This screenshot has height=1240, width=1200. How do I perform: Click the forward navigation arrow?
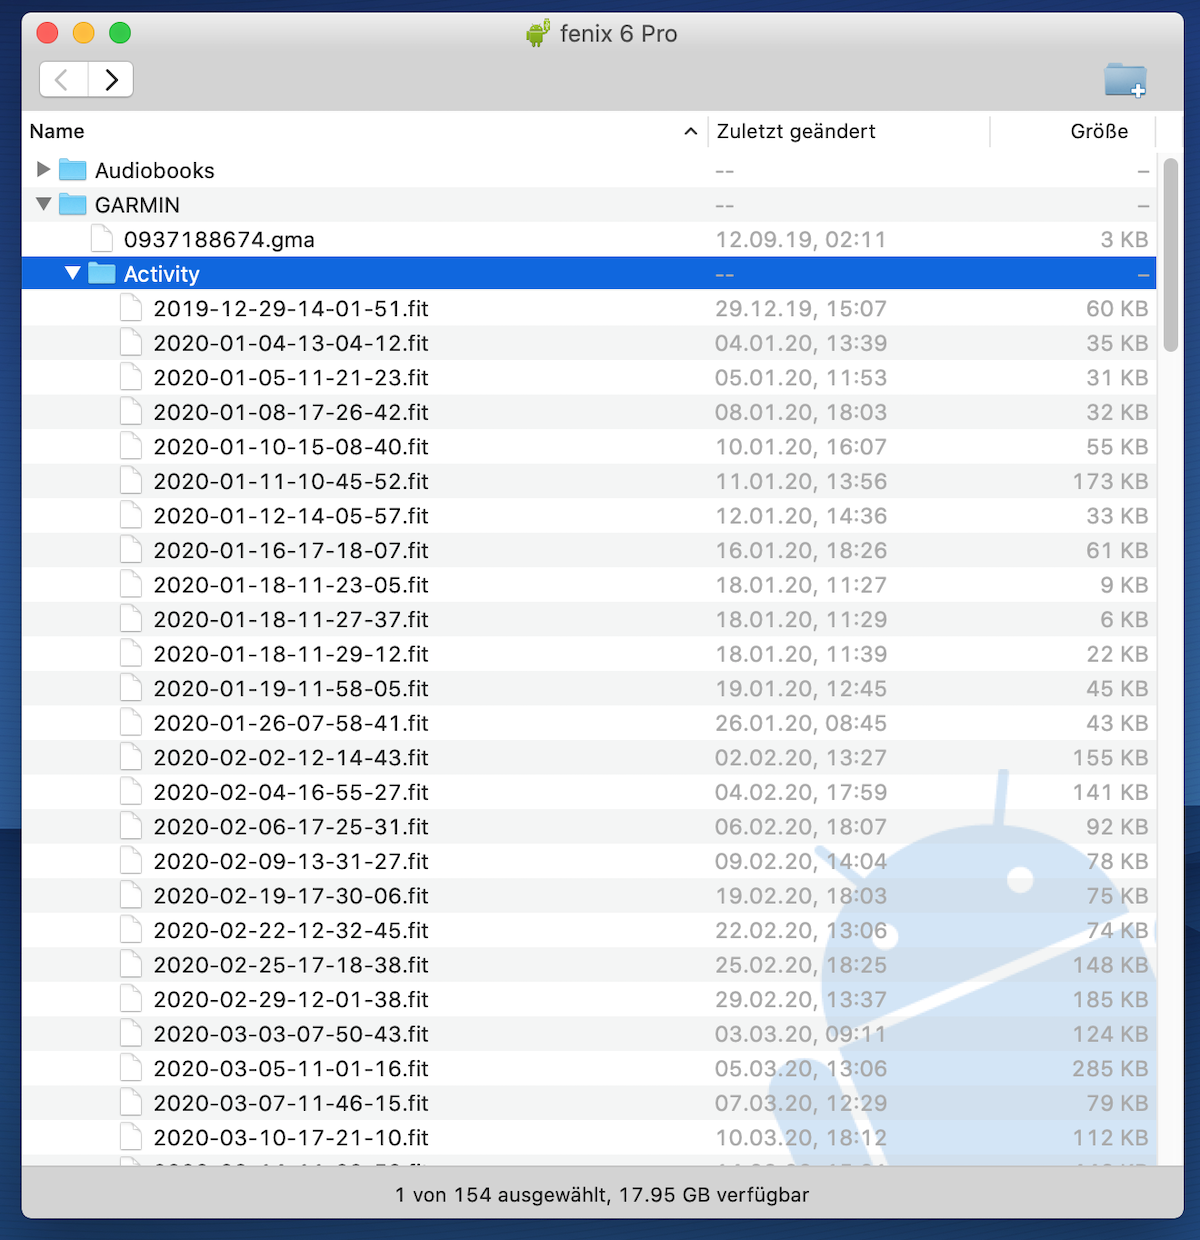[x=110, y=79]
